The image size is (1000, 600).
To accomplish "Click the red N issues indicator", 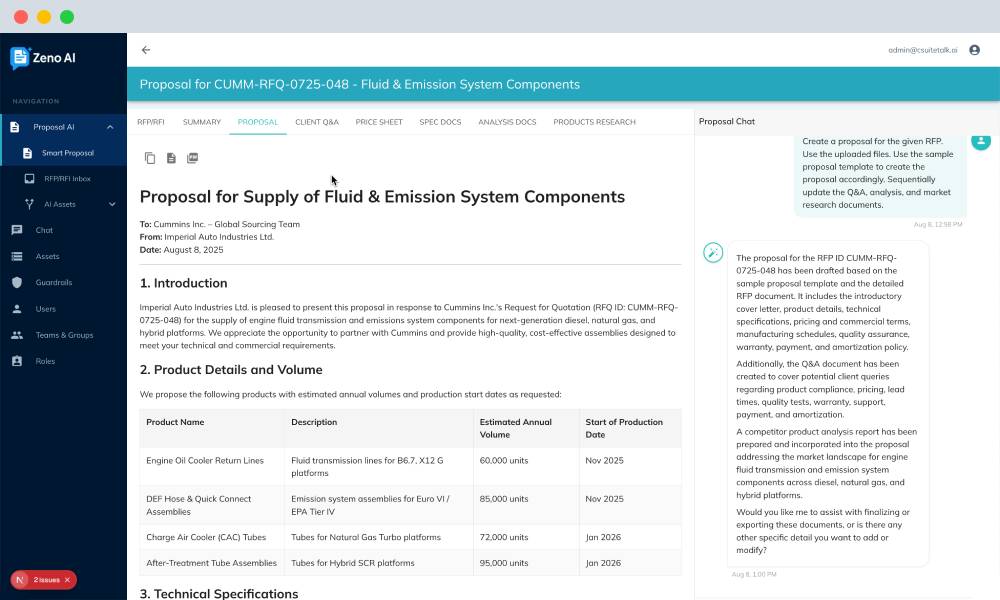I will coord(20,580).
